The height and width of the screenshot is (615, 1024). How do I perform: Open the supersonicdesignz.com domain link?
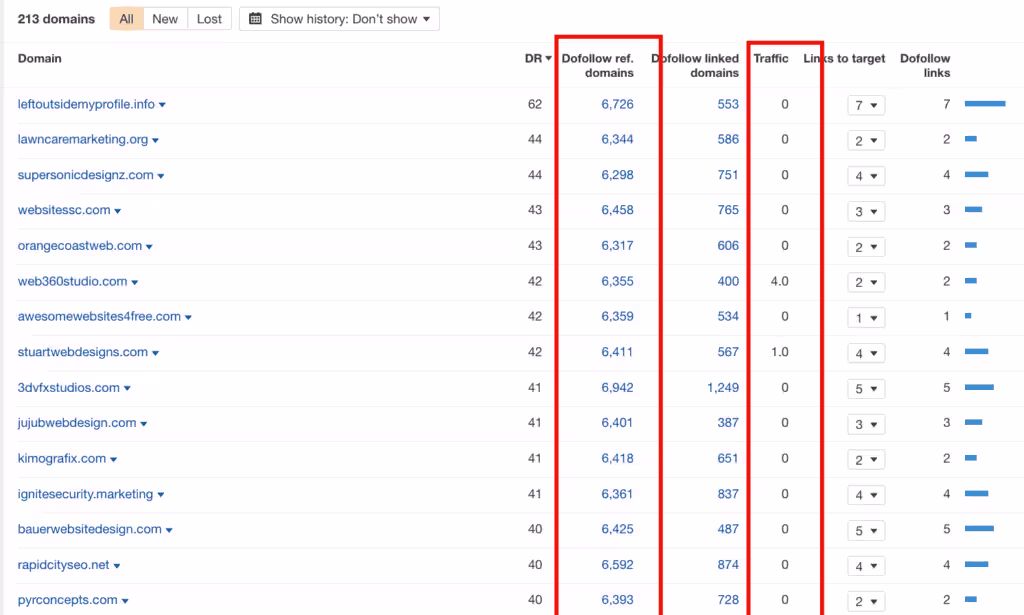[85, 175]
